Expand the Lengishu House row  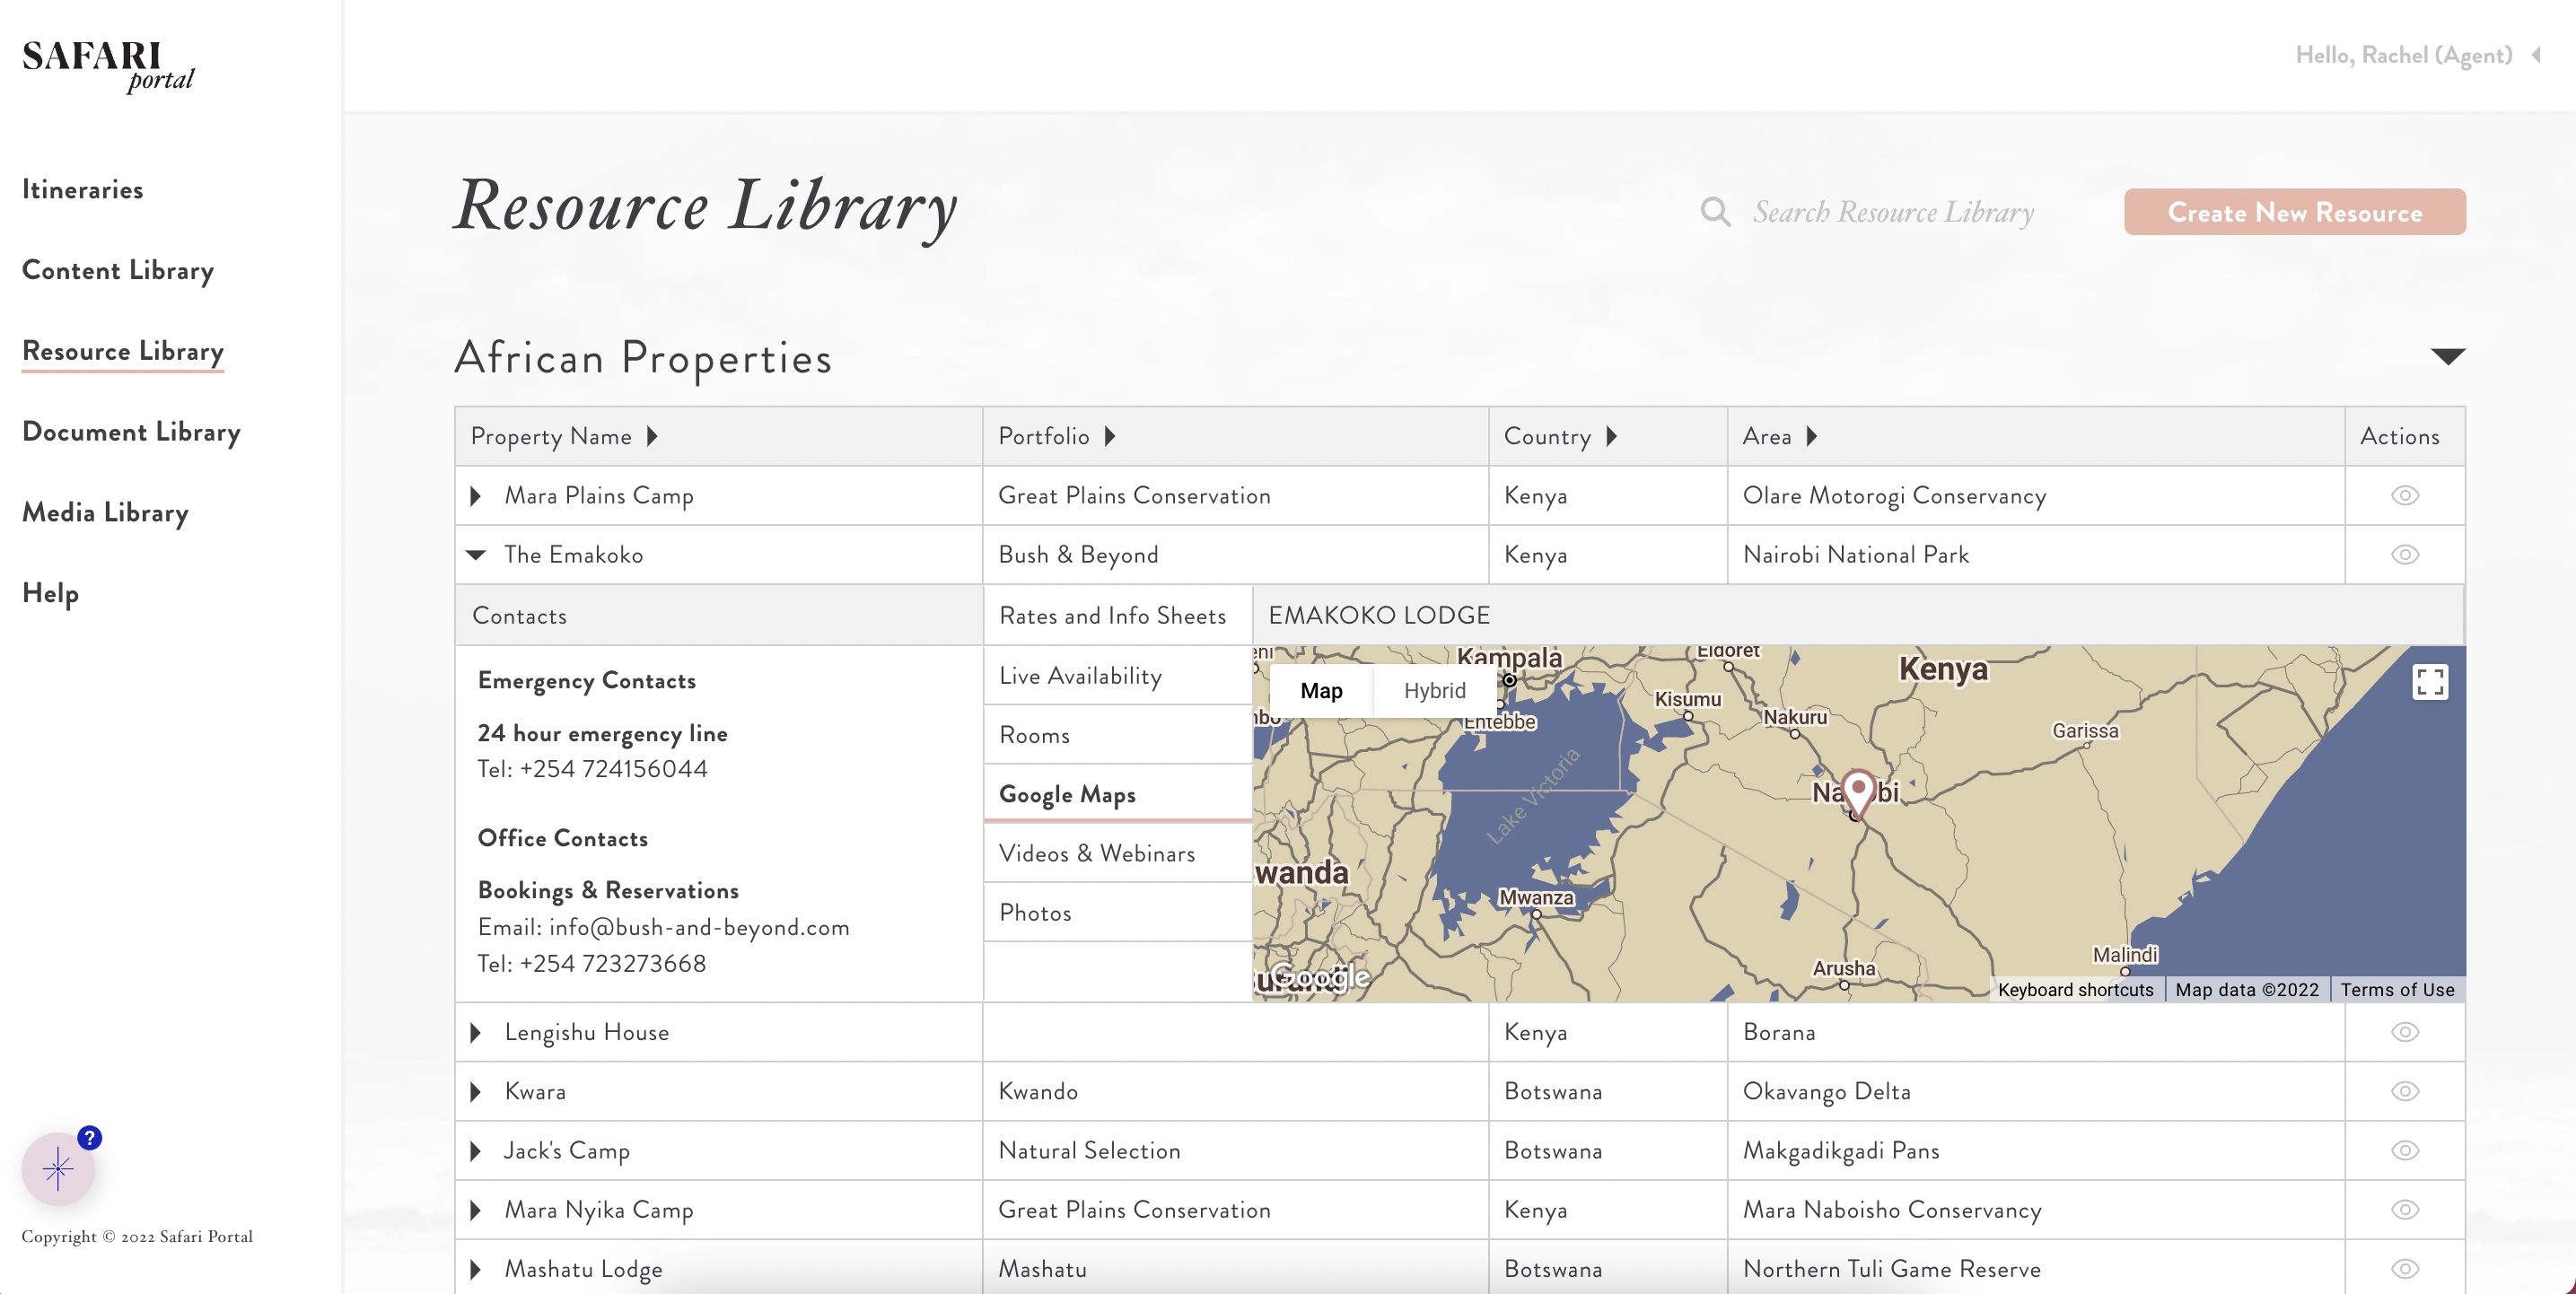point(476,1032)
